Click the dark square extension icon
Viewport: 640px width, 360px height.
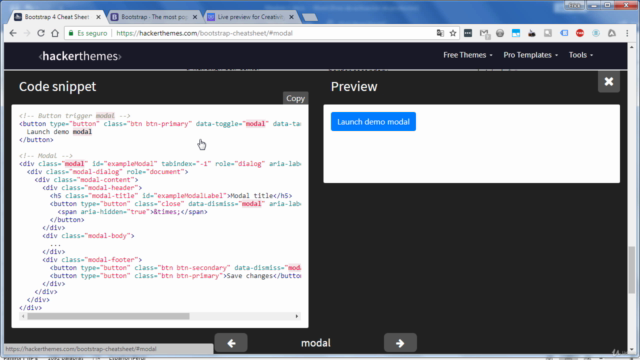point(468,33)
